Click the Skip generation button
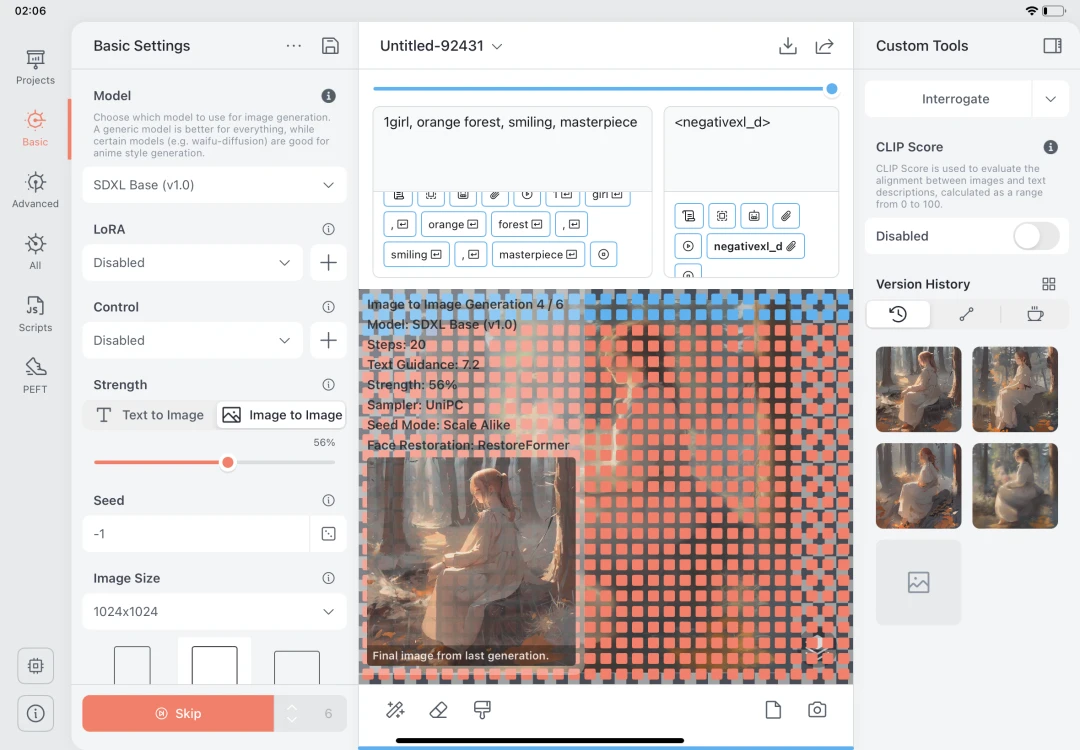The height and width of the screenshot is (750, 1080). (178, 713)
